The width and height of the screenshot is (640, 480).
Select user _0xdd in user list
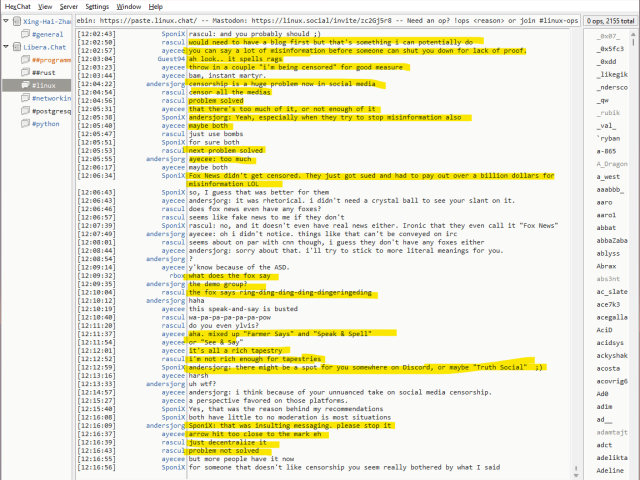(606, 62)
